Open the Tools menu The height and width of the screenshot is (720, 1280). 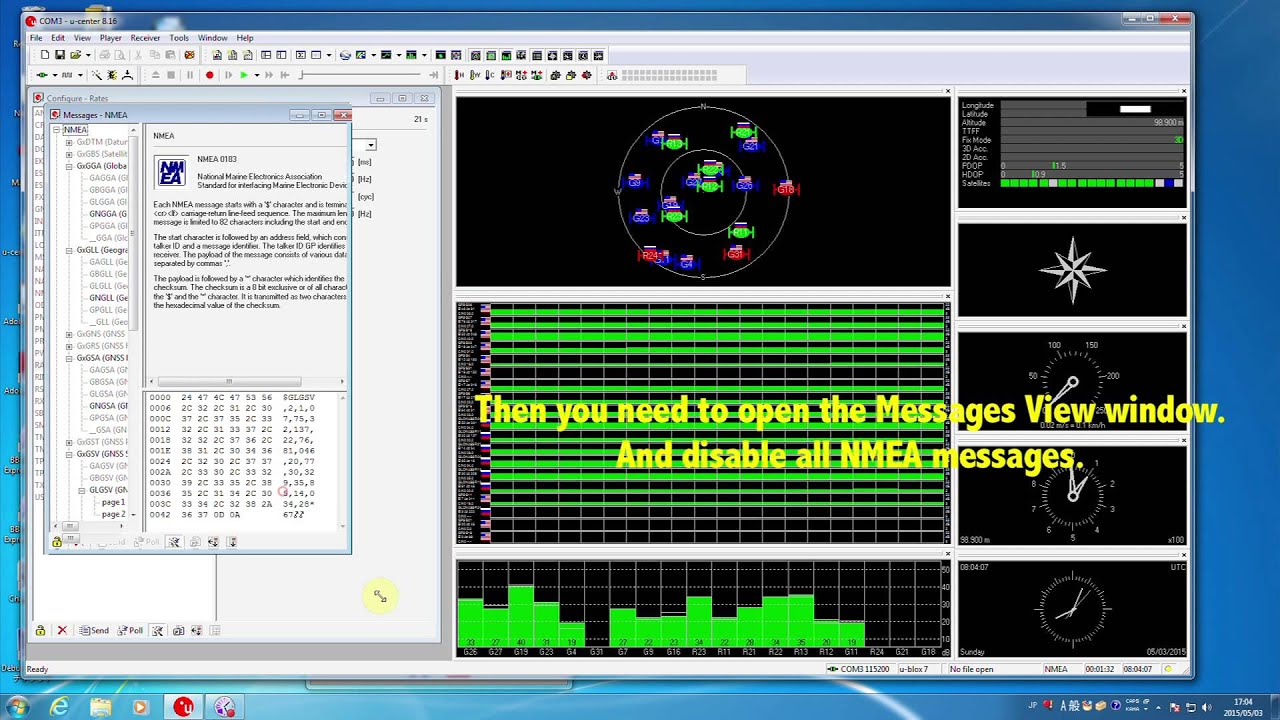(x=179, y=38)
